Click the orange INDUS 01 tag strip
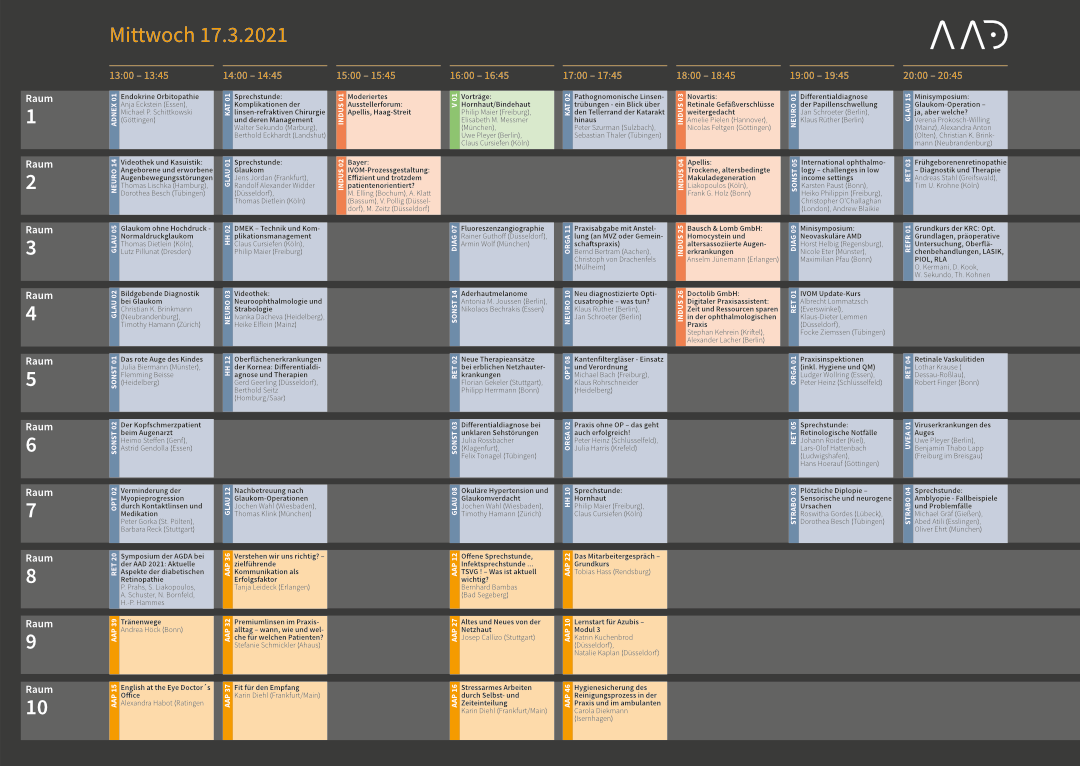The width and height of the screenshot is (1080, 766). click(341, 120)
